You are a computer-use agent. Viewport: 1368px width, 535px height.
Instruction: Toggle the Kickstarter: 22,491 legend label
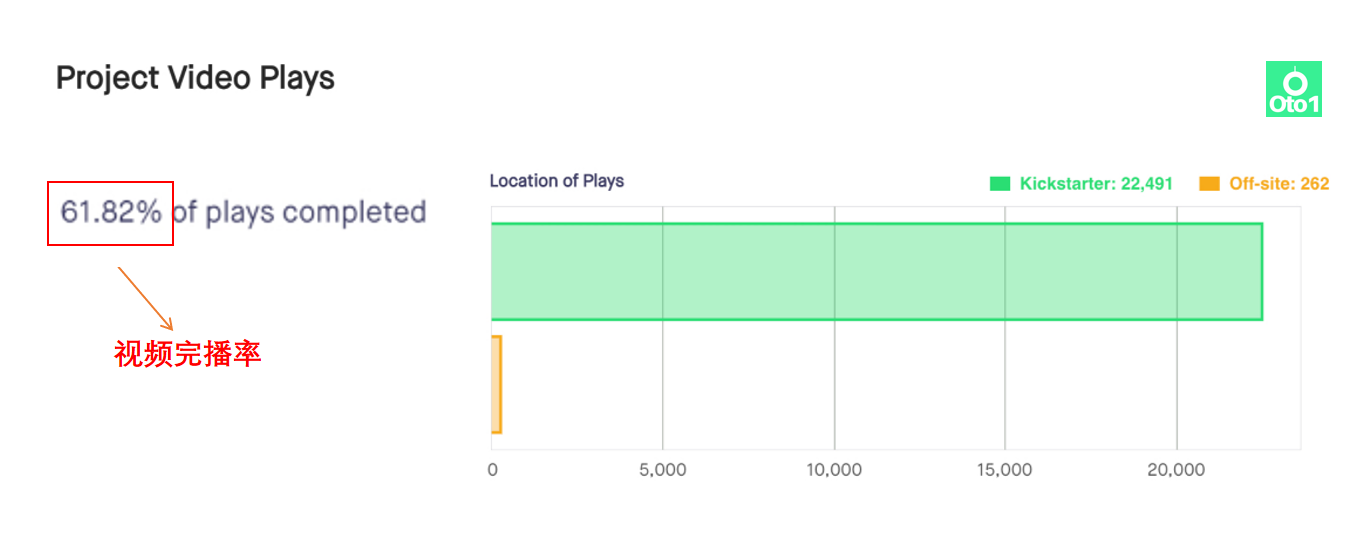(1096, 184)
